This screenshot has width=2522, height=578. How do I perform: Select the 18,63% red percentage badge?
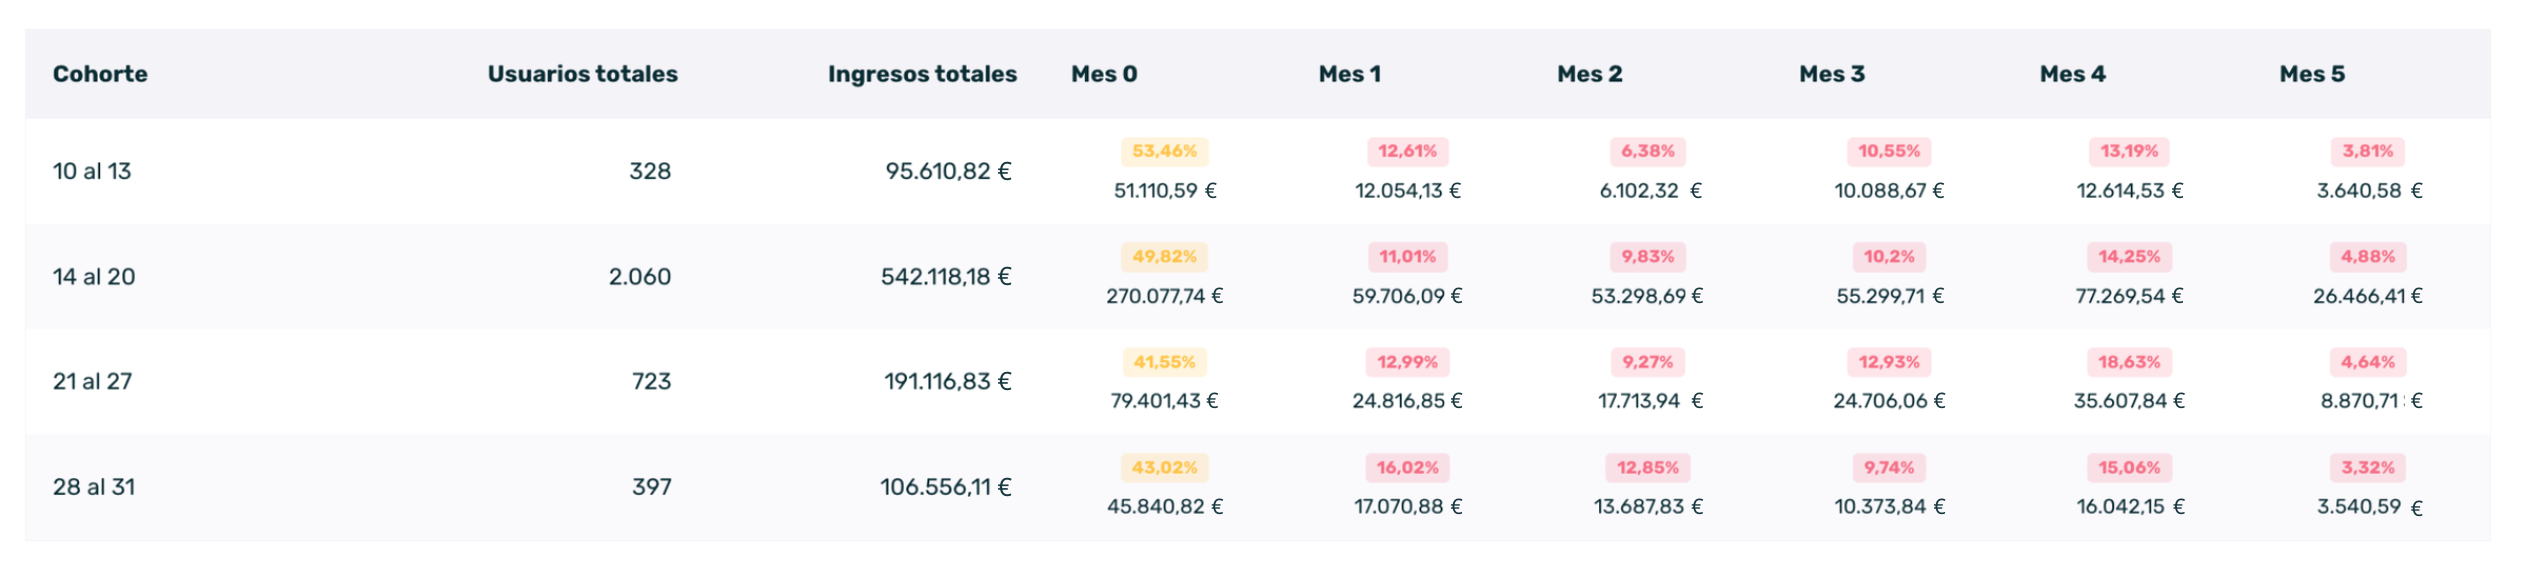(2129, 362)
